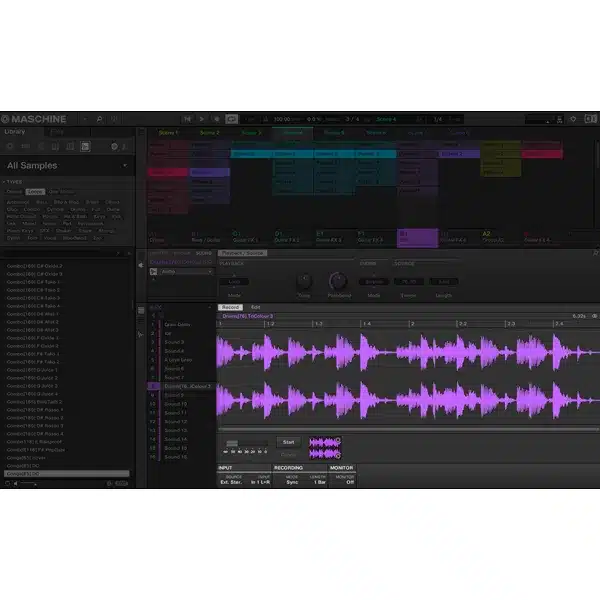Start playback with the play button
This screenshot has height=600, width=600.
[x=202, y=119]
